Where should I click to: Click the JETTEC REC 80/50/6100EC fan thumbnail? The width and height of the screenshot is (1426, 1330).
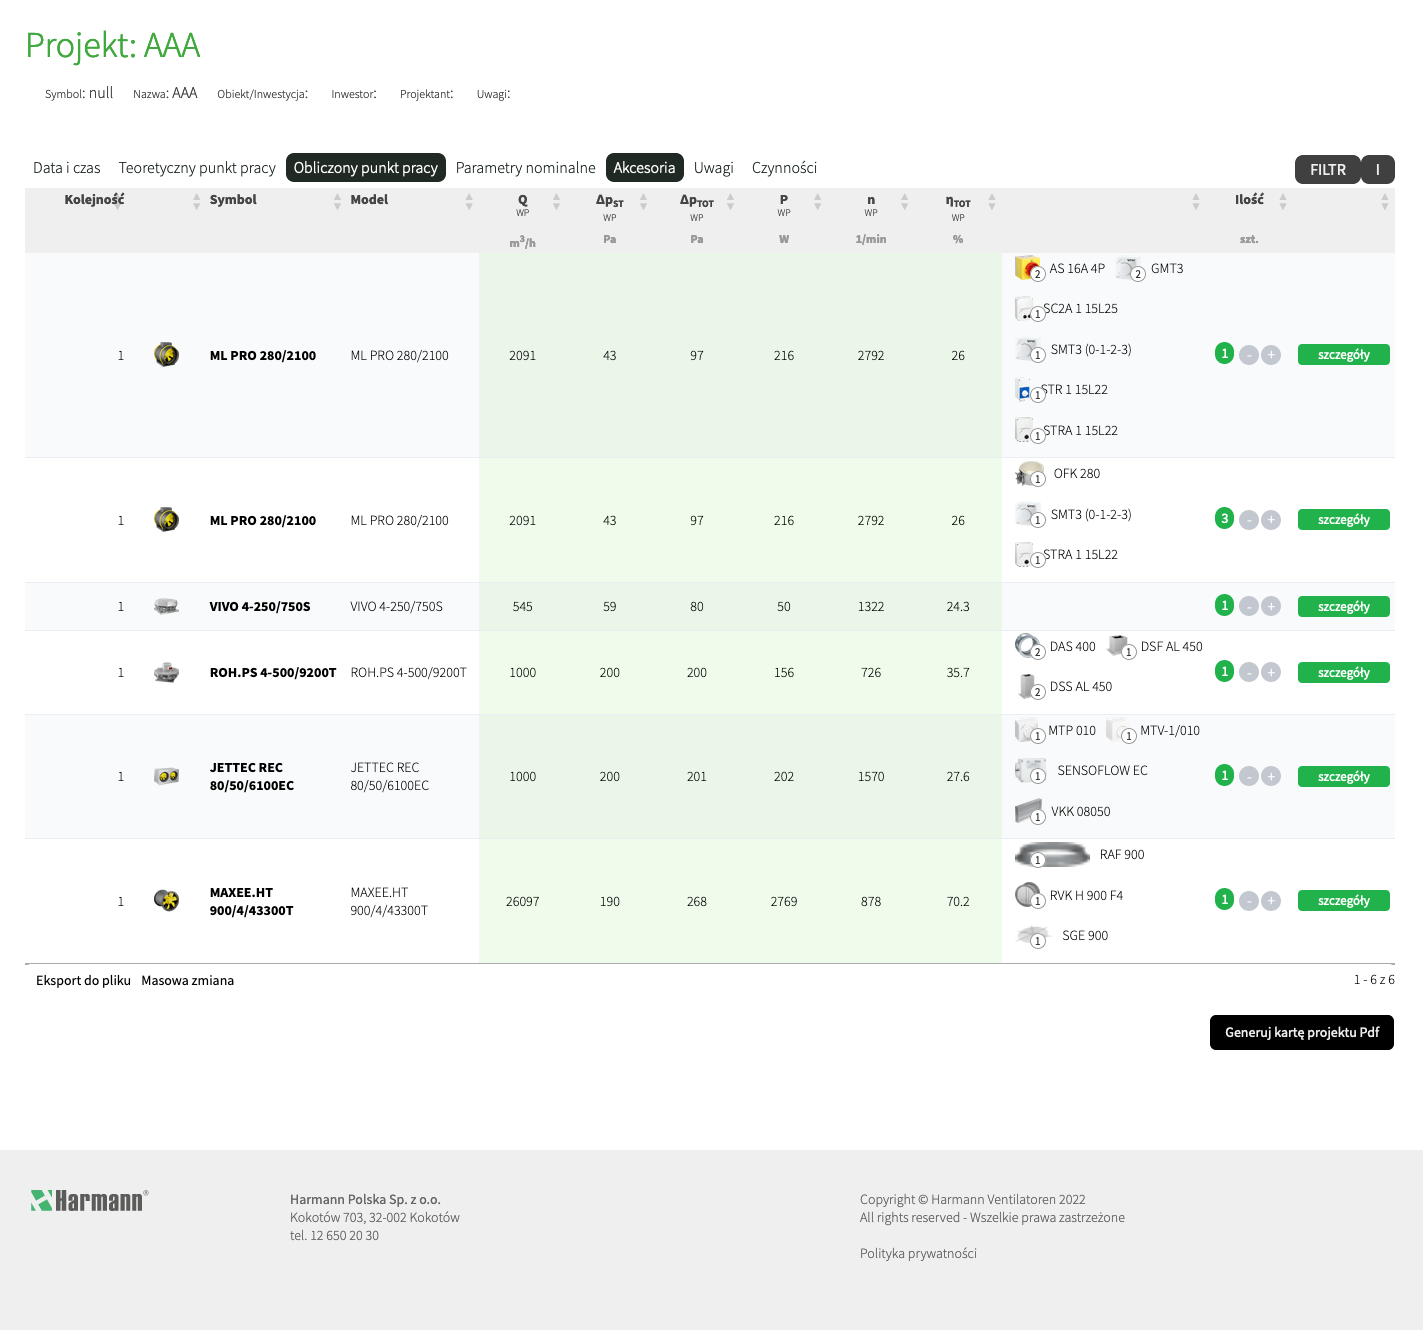(x=166, y=776)
